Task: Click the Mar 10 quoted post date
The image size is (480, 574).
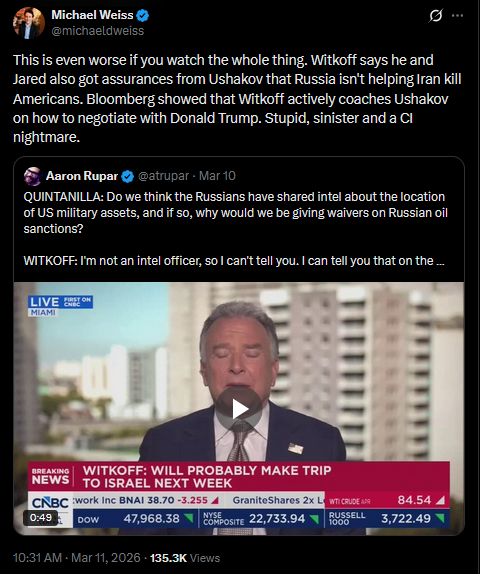Action: 217,176
